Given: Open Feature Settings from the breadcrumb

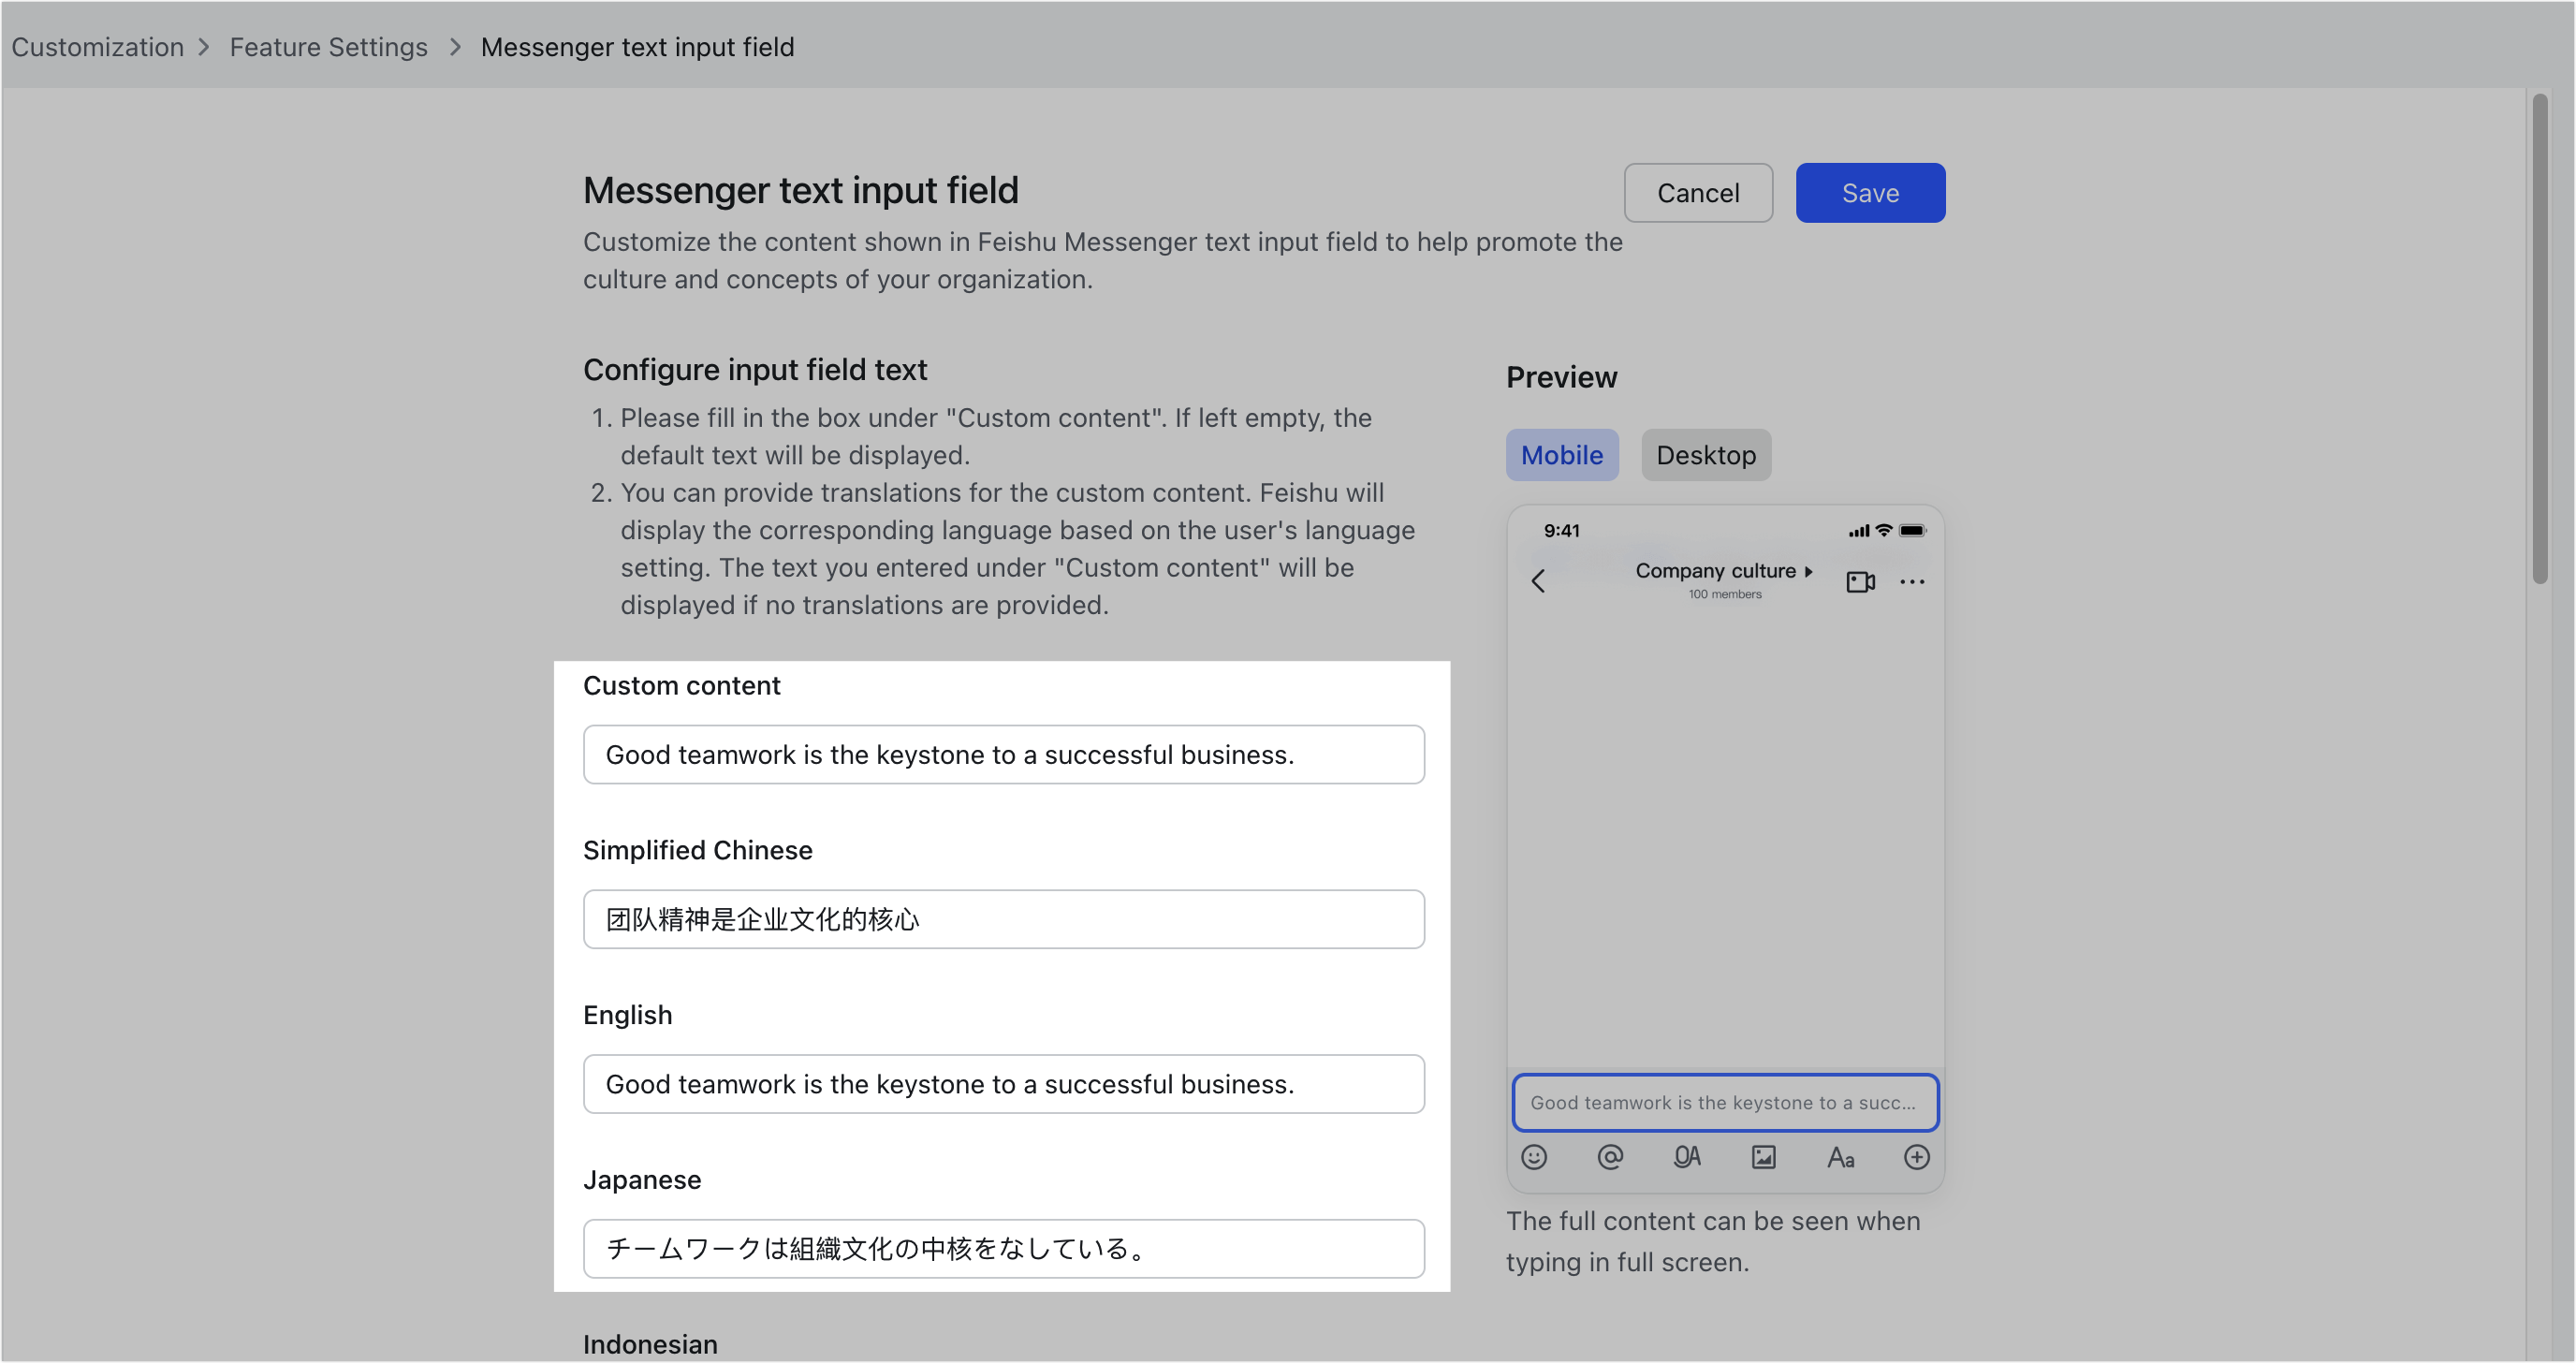Looking at the screenshot, I should tap(328, 46).
